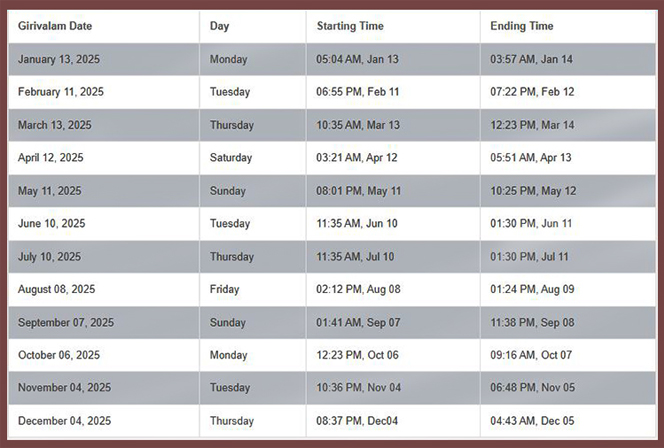
Task: Click the March 13, 2025 date cell
Action: pyautogui.click(x=54, y=125)
